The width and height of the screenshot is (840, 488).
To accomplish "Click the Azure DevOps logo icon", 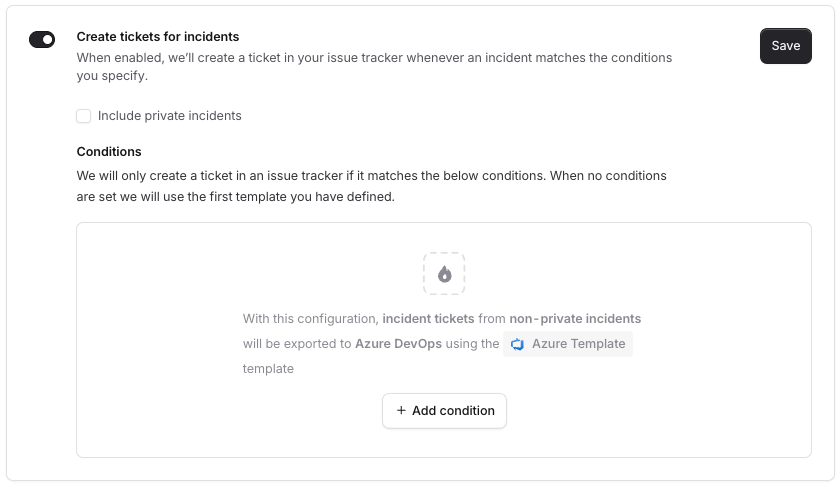I will [x=518, y=344].
